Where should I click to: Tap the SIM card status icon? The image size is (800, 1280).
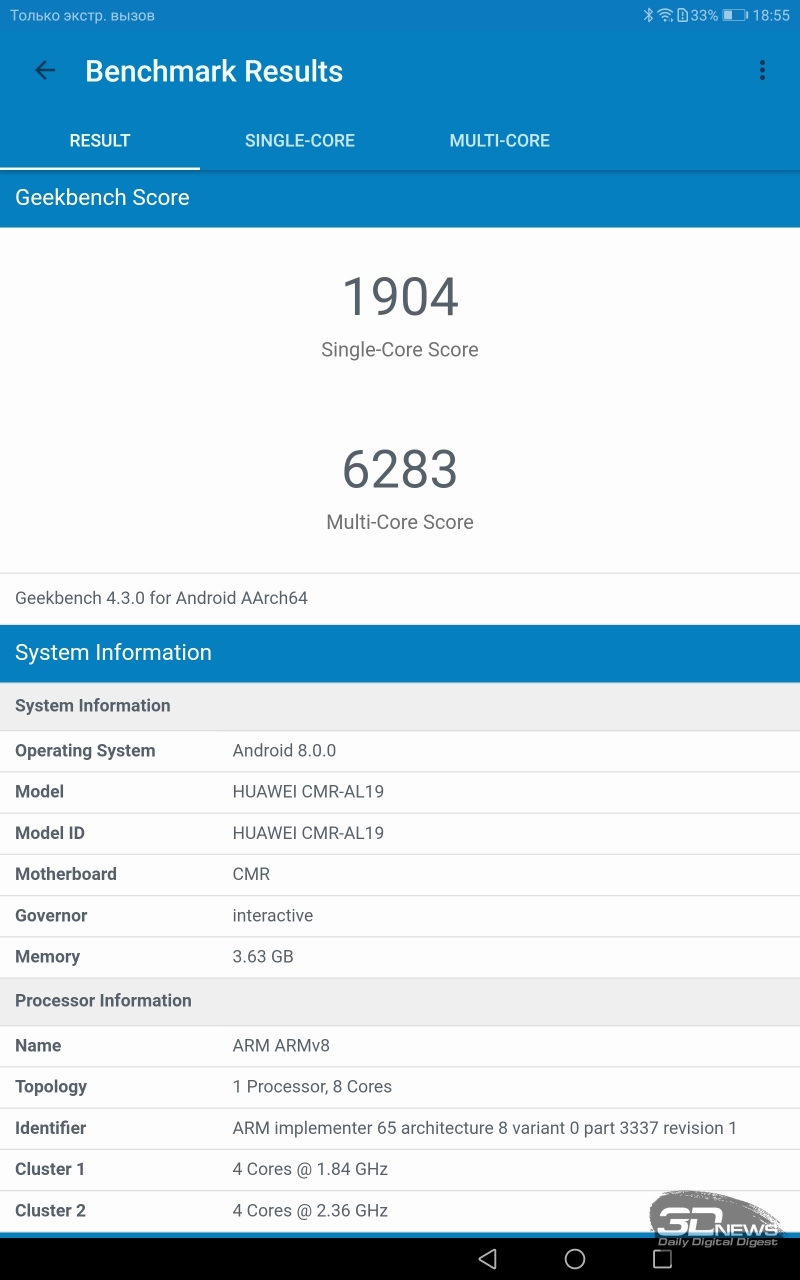682,15
